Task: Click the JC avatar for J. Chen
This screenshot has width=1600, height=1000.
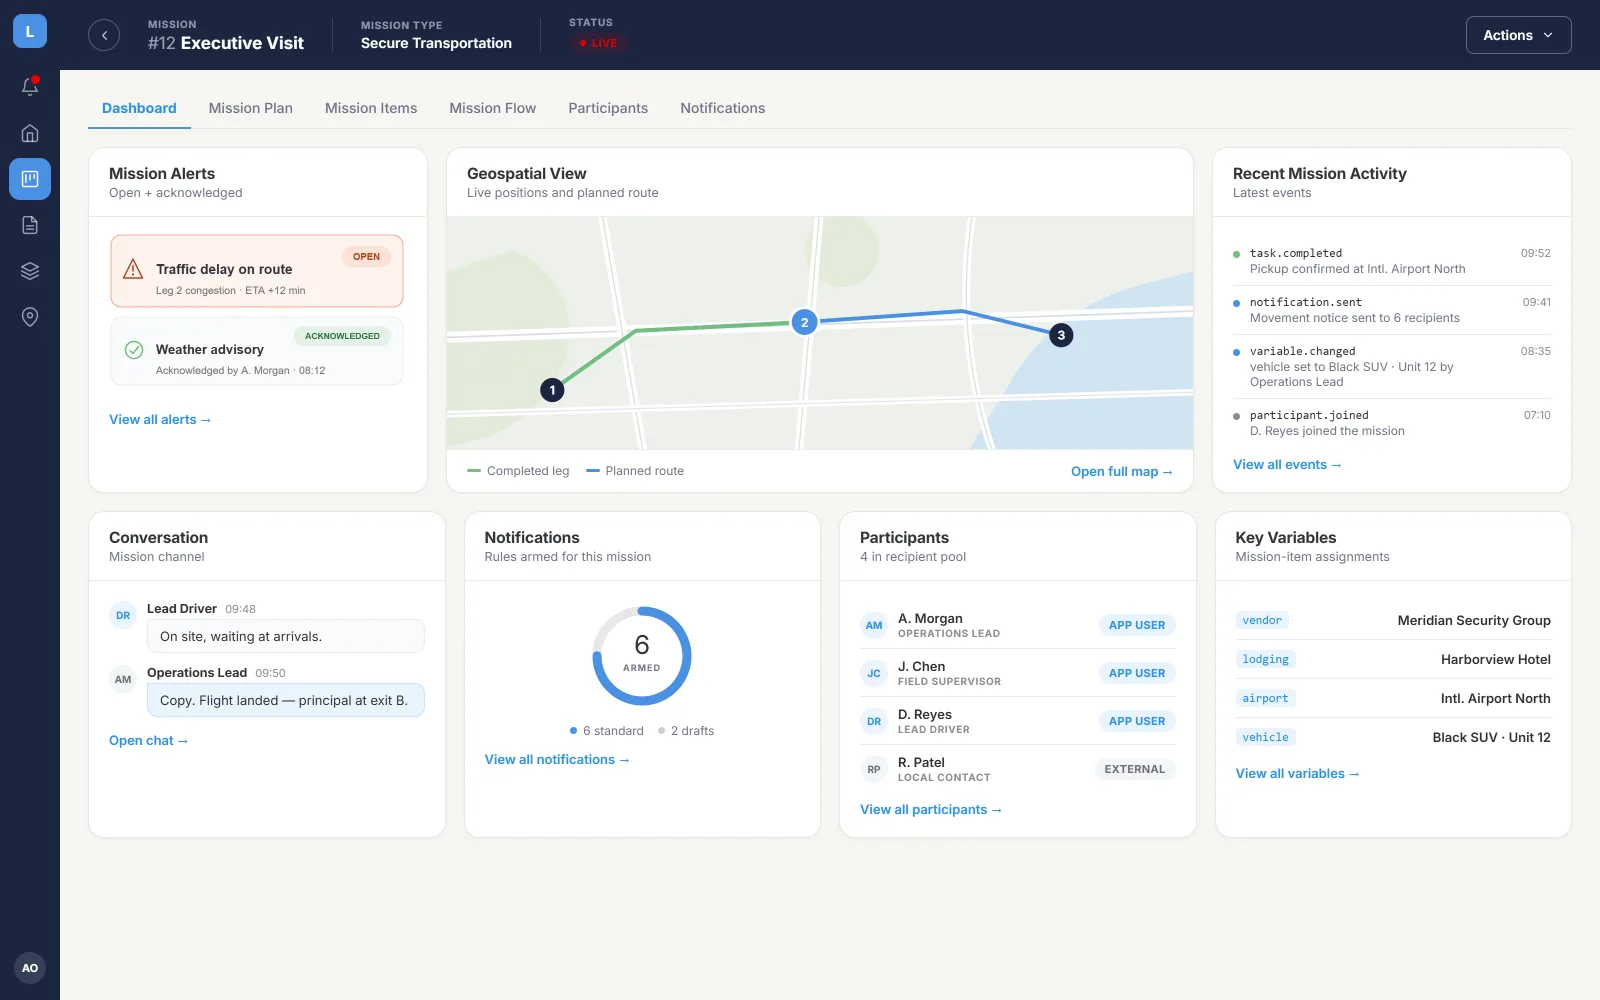Action: pos(874,674)
